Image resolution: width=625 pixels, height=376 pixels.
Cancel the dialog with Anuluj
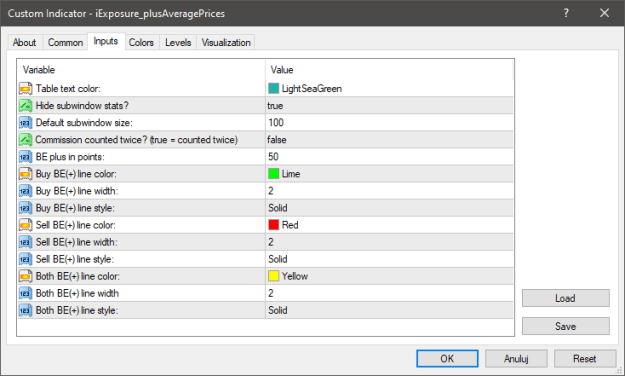(x=516, y=358)
